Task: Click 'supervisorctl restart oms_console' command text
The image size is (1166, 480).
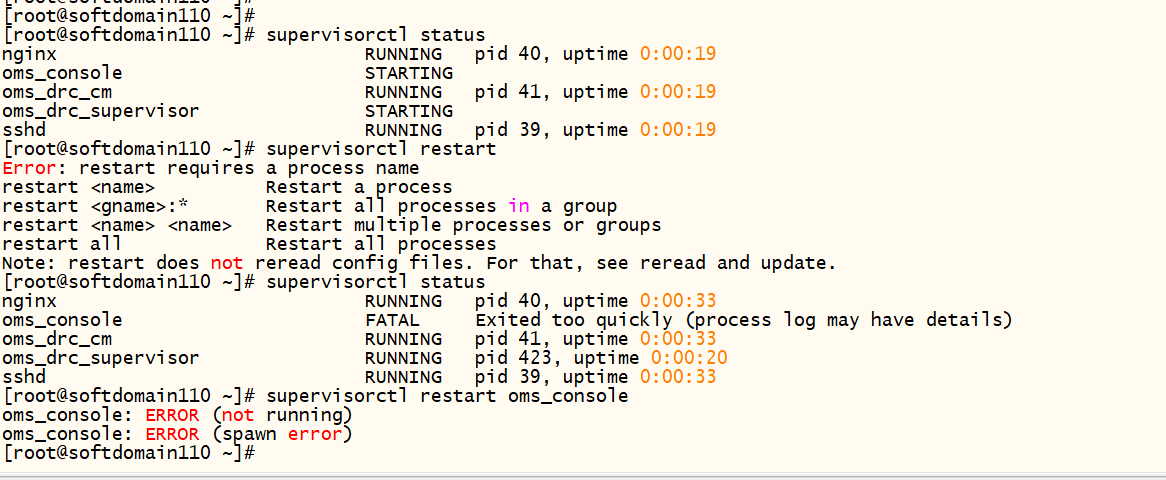Action: click(x=447, y=395)
